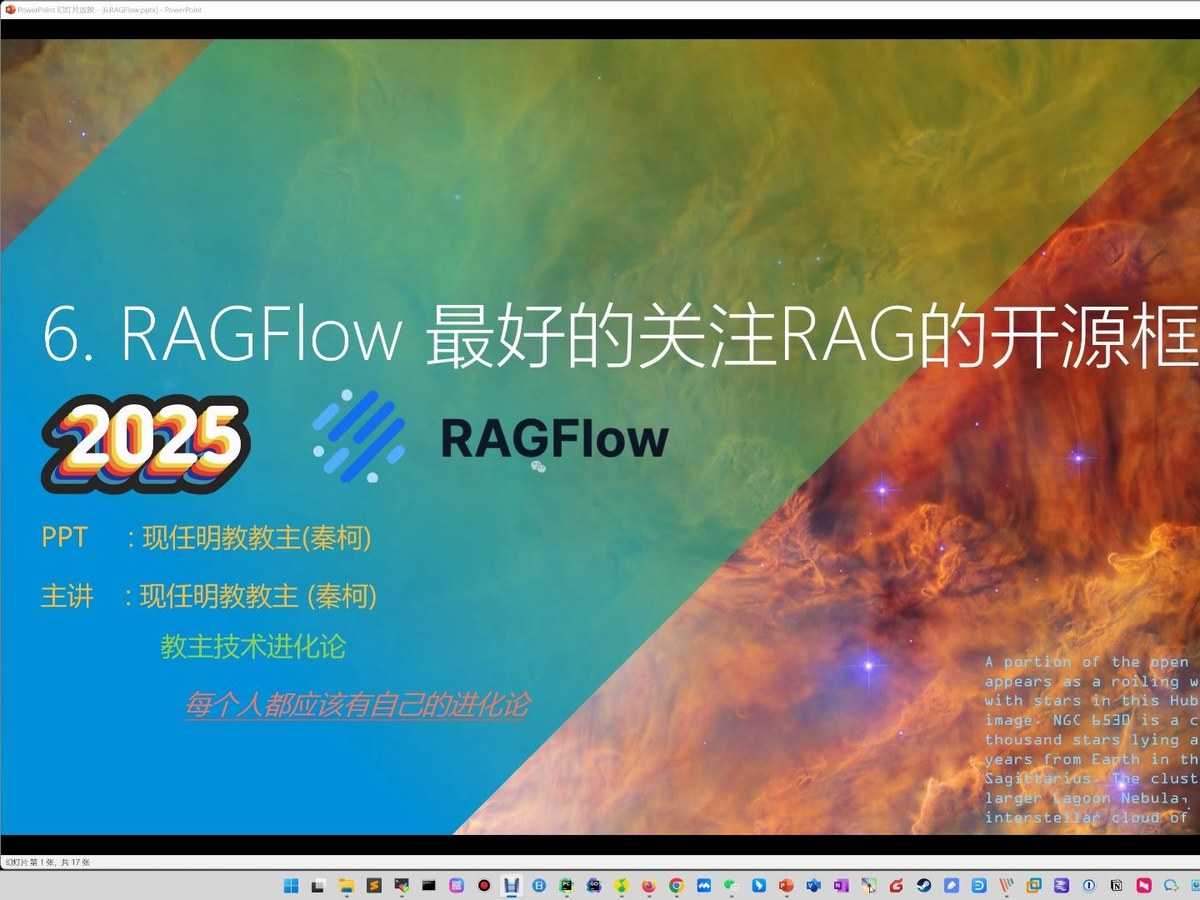Click the 'PPT : 现任明教教主(秦柯)' line
The height and width of the screenshot is (900, 1200).
pyautogui.click(x=206, y=538)
